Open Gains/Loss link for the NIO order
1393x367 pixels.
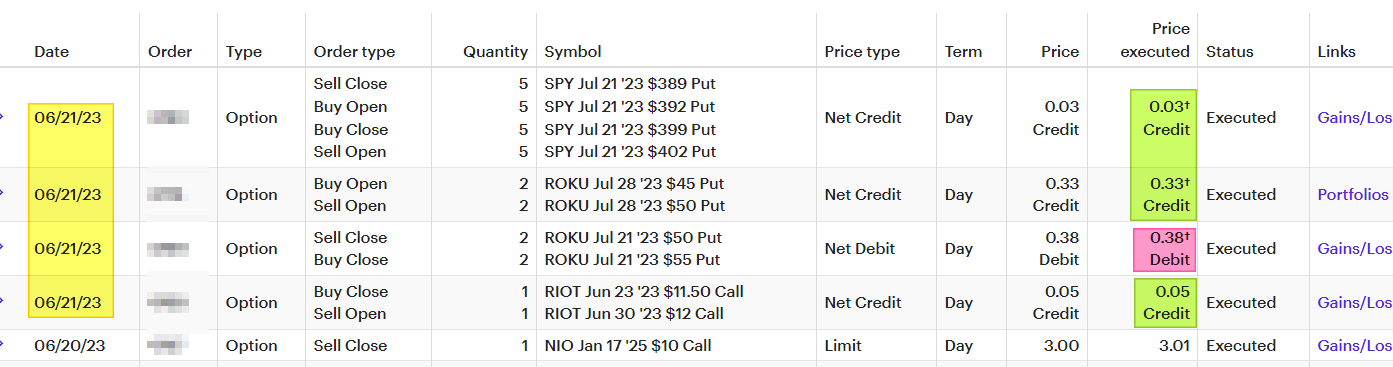tap(1355, 346)
